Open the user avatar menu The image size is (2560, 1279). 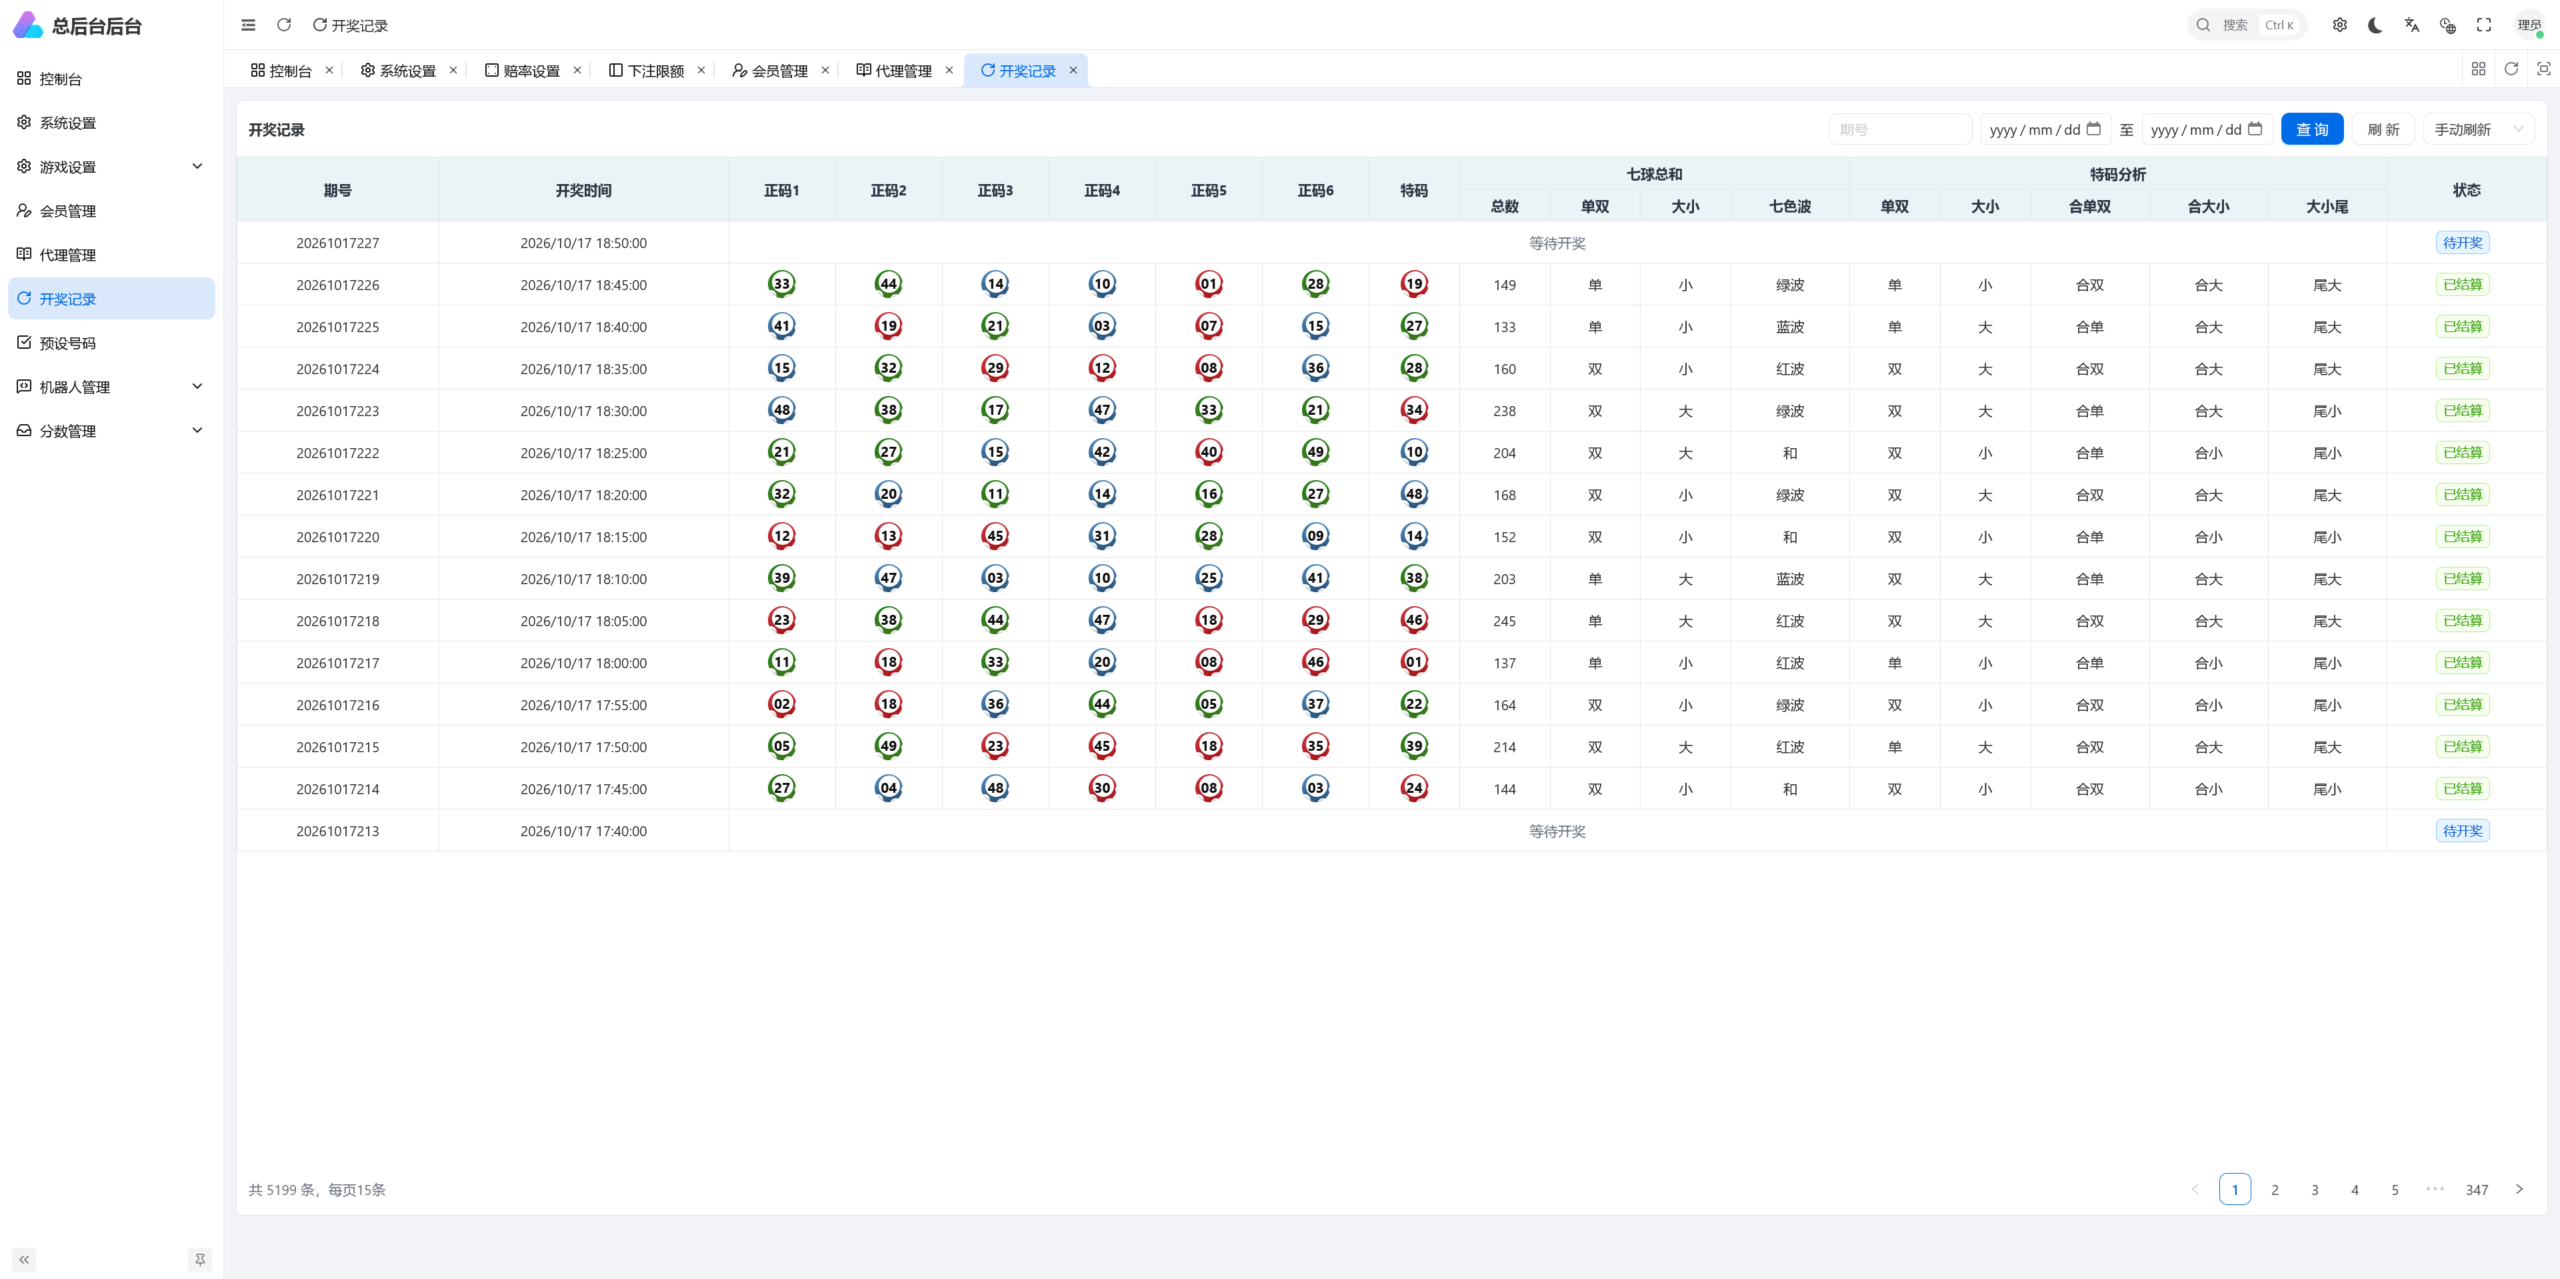coord(2530,25)
